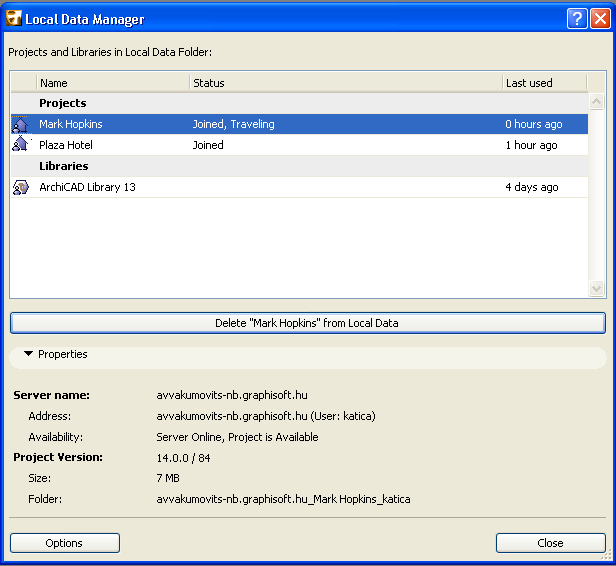616x566 pixels.
Task: Click the Plaza Hotel project icon
Action: 21,145
